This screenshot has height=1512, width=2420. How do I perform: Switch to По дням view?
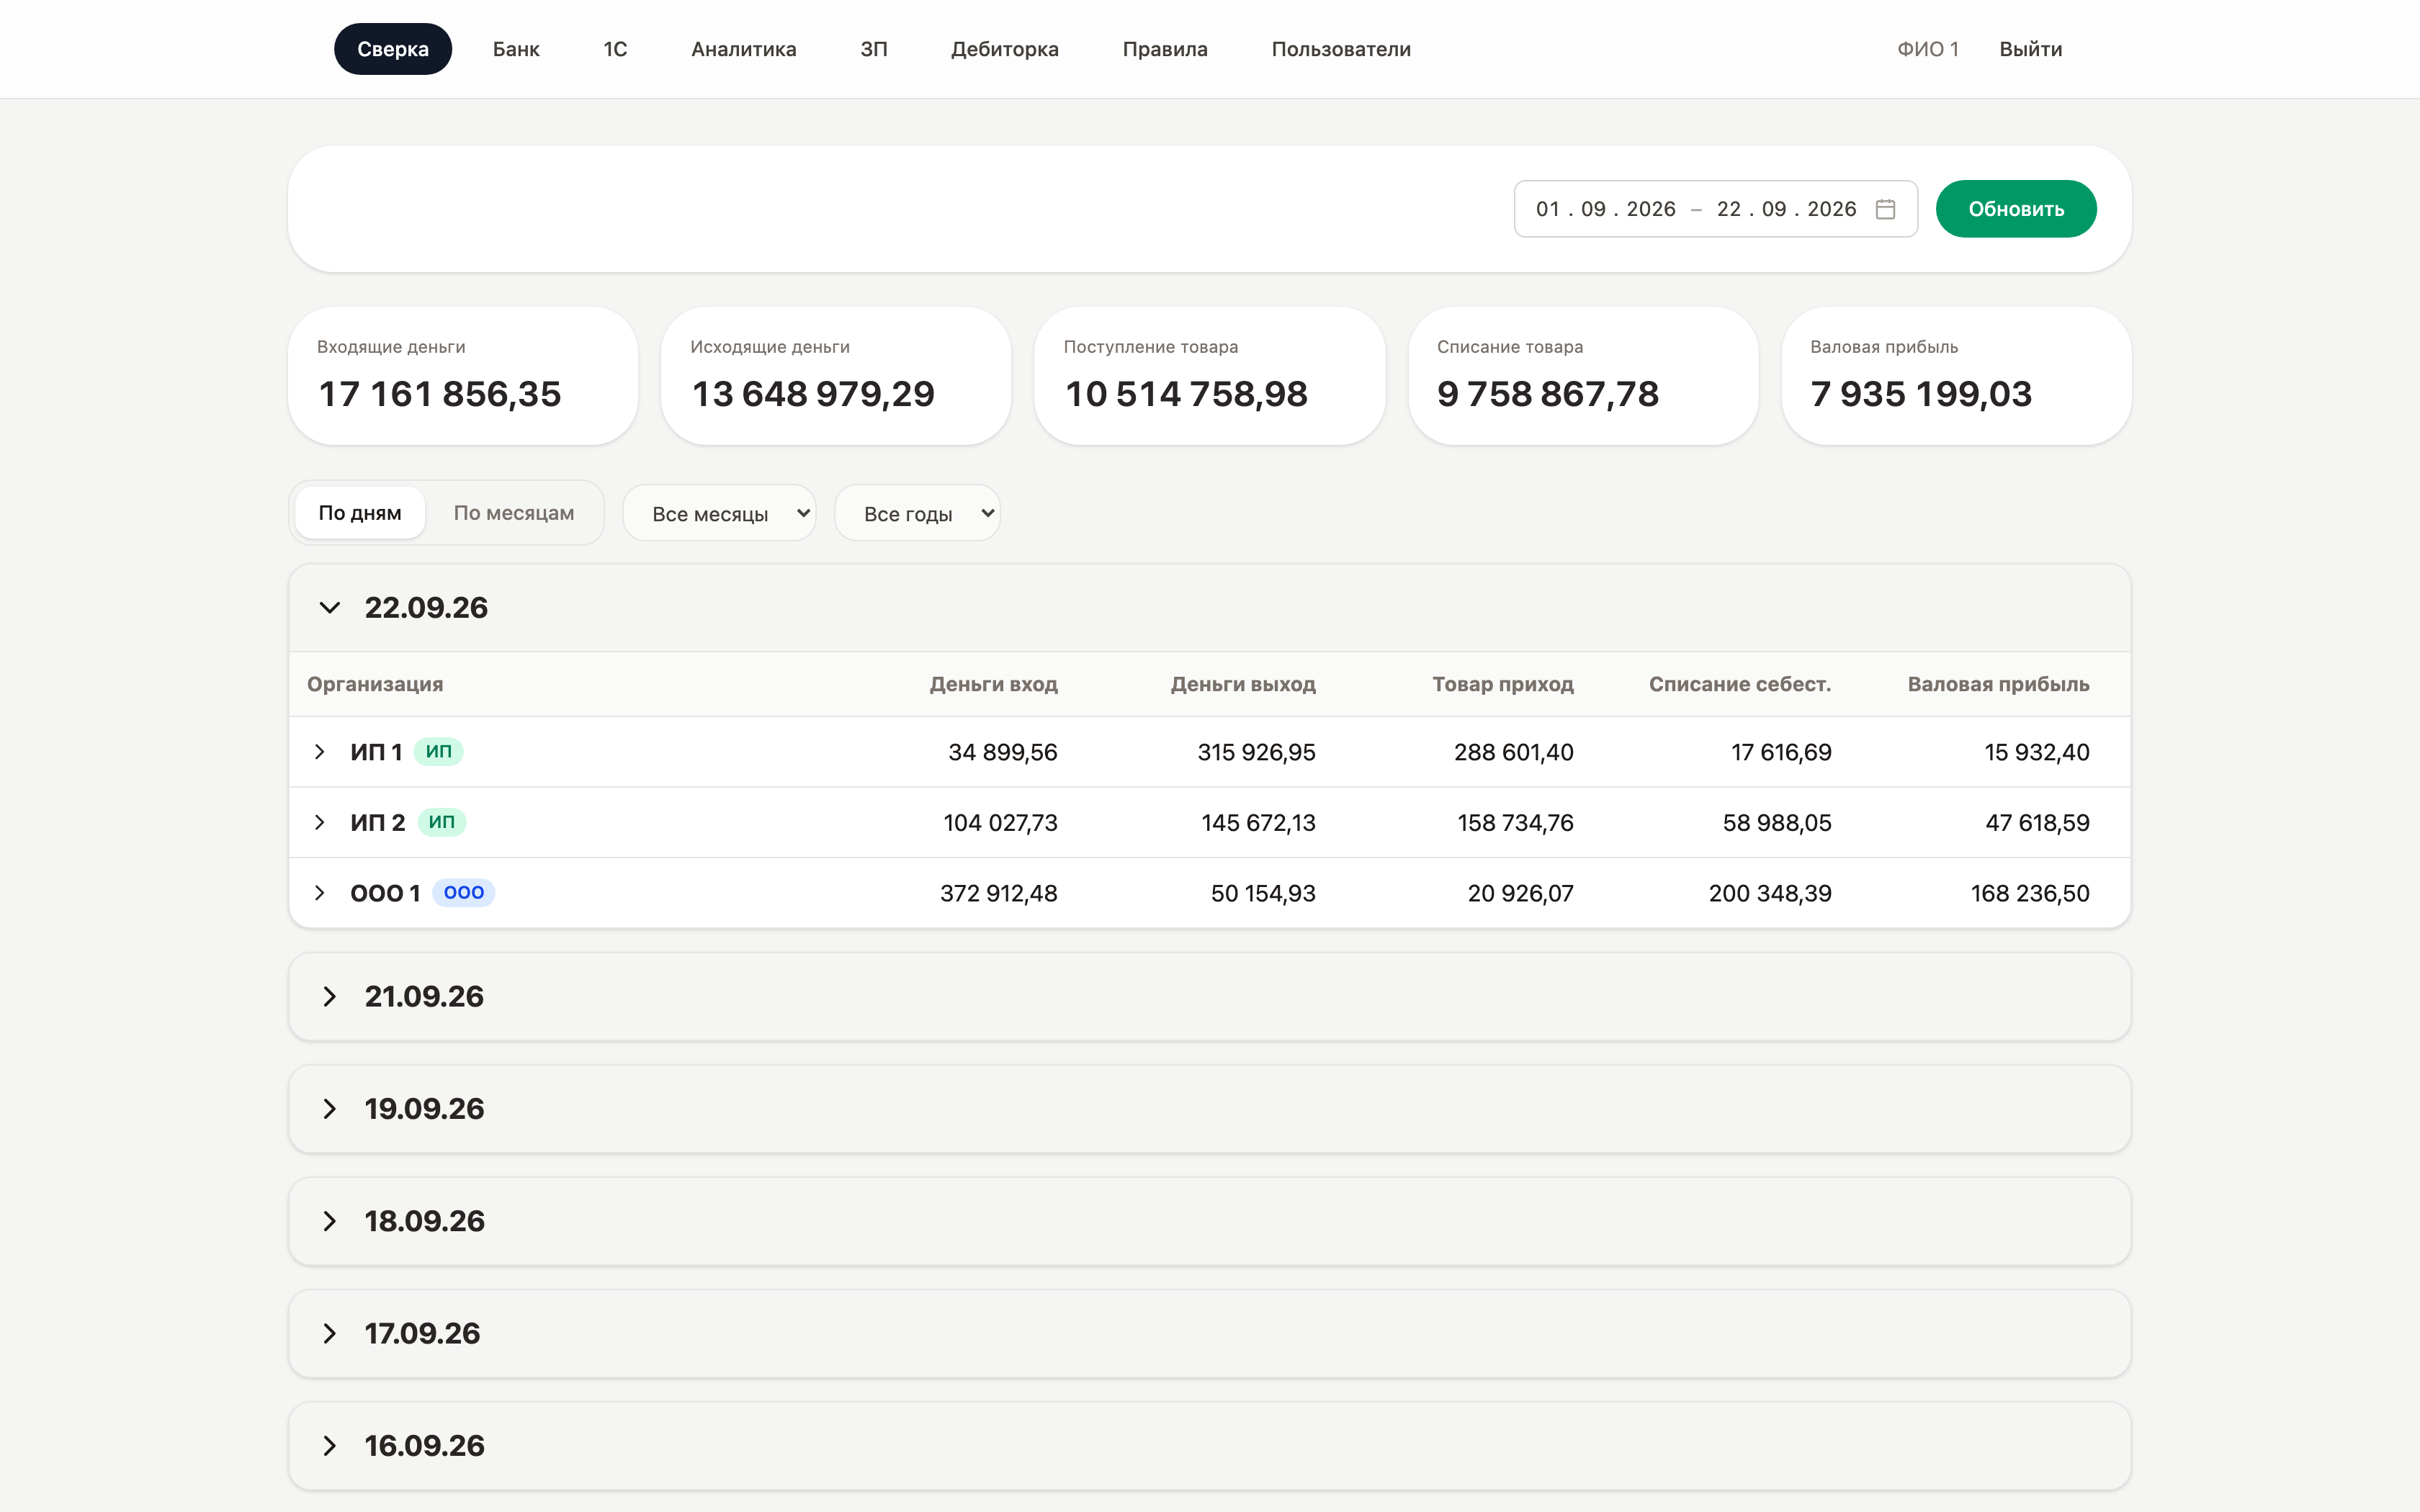(360, 513)
